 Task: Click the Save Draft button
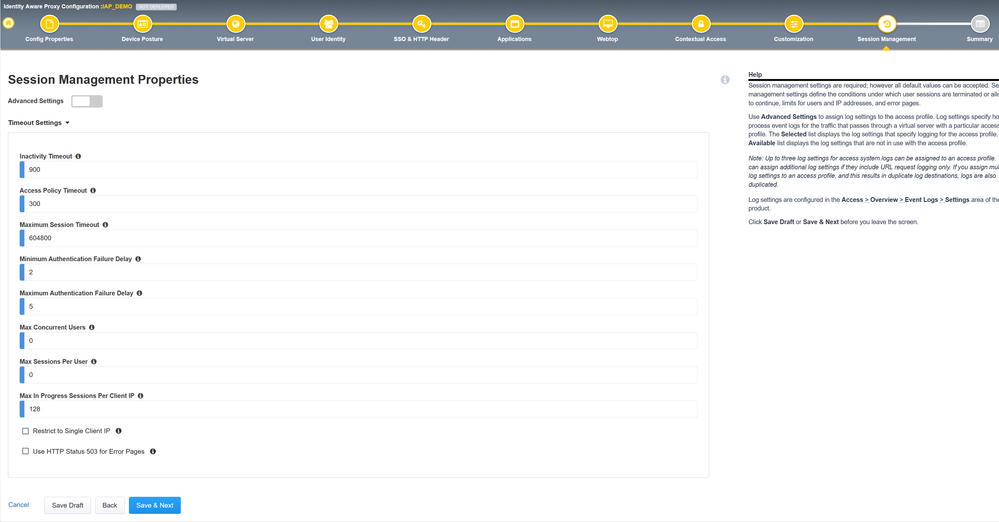[68, 505]
